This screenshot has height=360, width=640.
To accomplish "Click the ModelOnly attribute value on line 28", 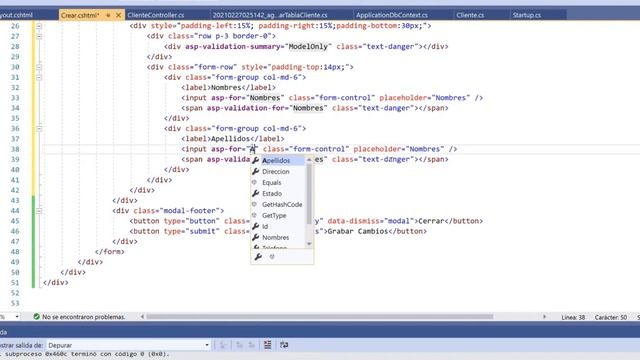I will 308,47.
